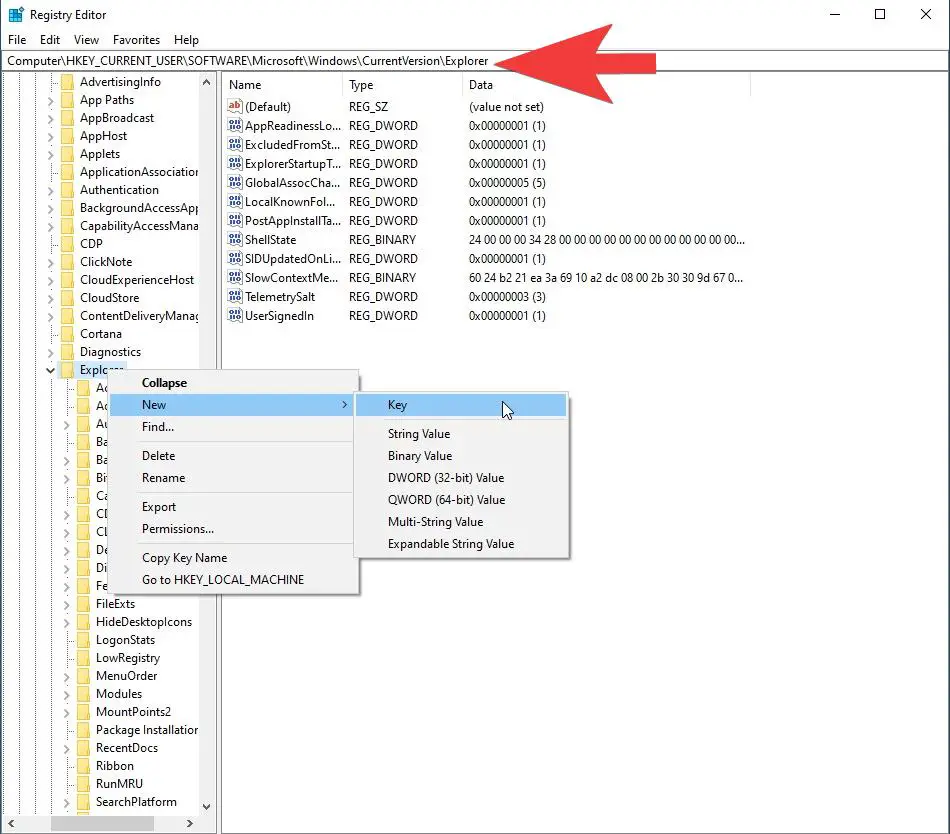This screenshot has height=834, width=950.
Task: Click the '(value not set)' data cell
Action: click(x=506, y=107)
